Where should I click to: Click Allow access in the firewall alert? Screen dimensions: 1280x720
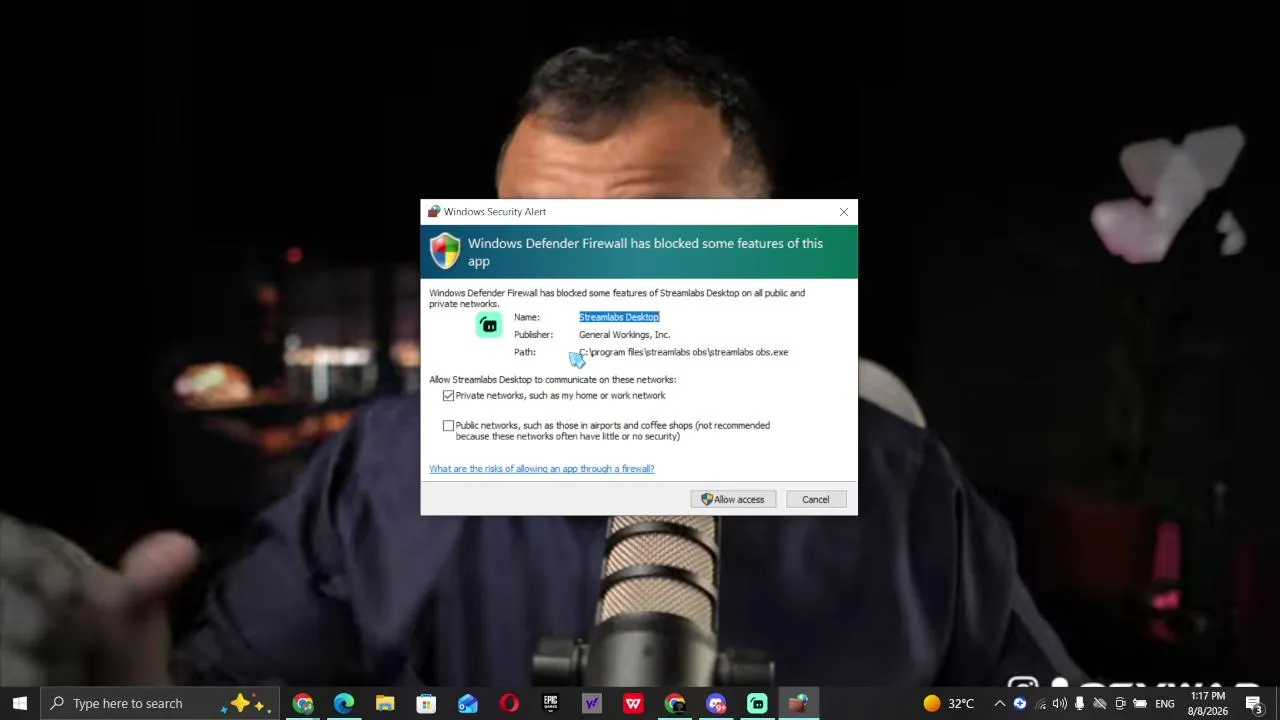[x=733, y=500]
